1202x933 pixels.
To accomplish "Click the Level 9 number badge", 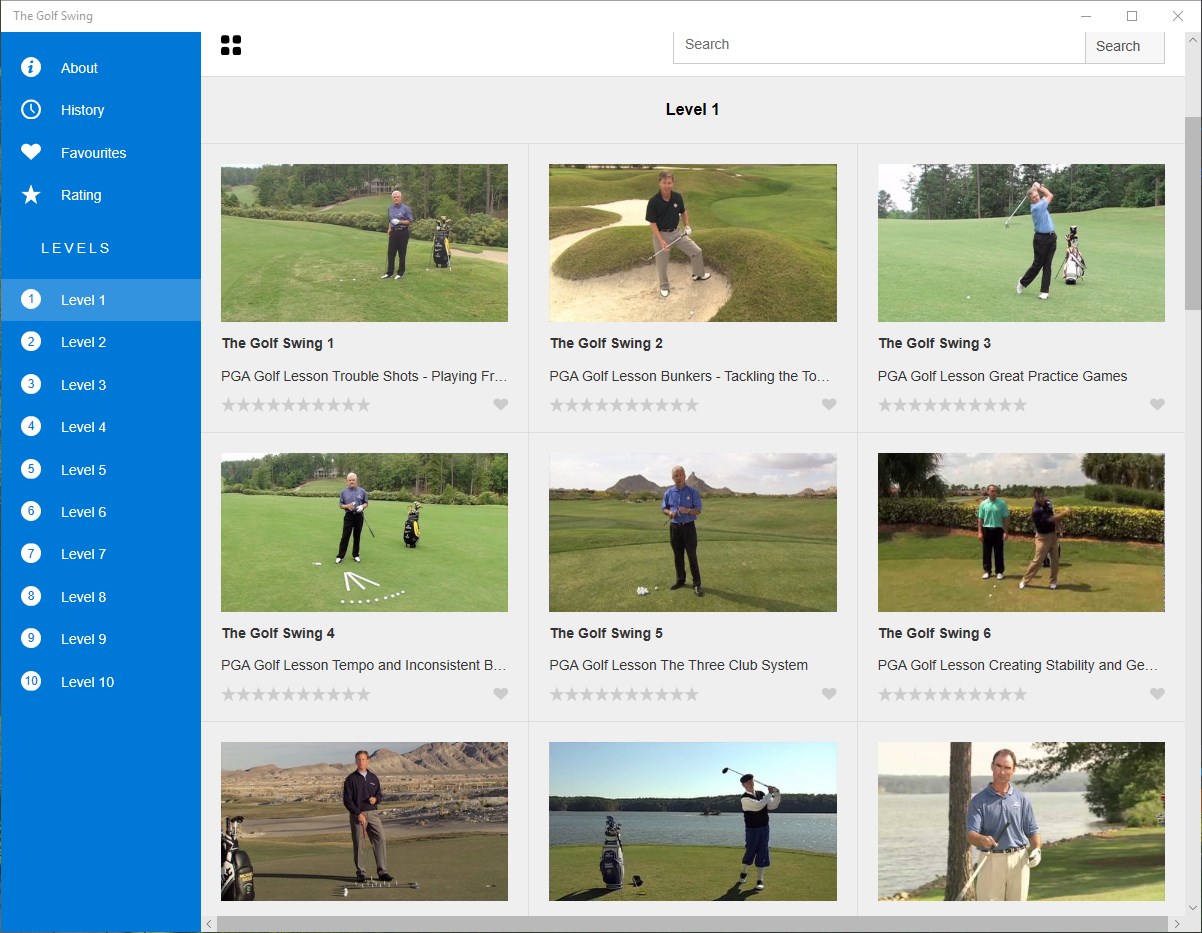I will tap(31, 638).
